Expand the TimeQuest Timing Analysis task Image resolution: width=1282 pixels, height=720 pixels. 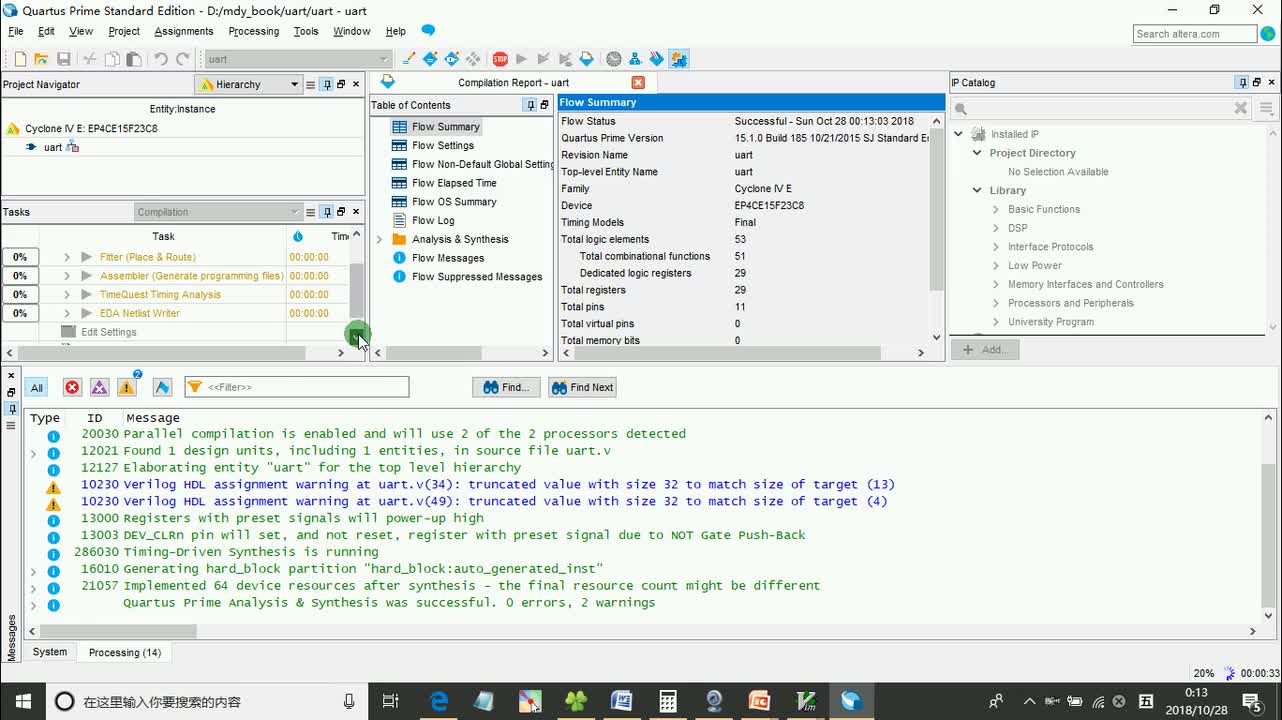67,295
